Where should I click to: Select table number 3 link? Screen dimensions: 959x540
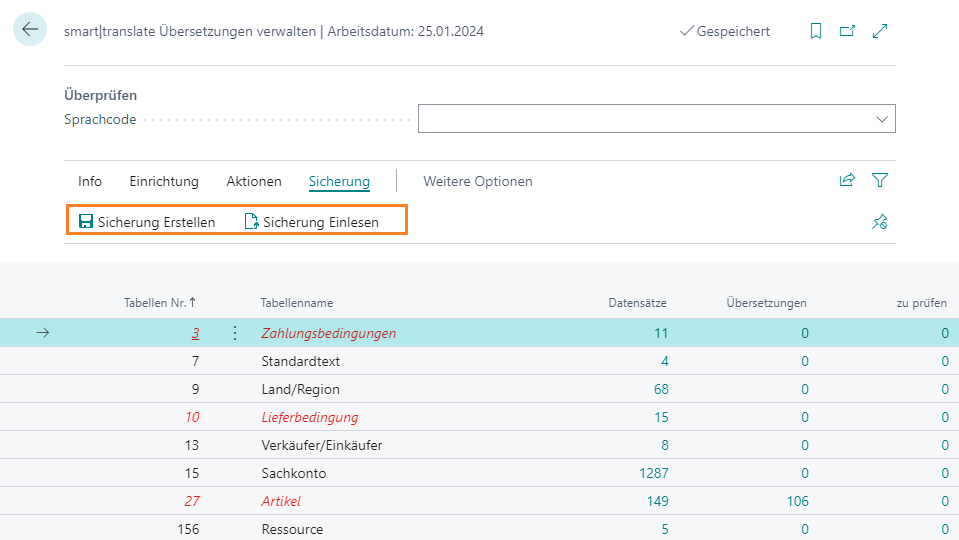click(195, 333)
